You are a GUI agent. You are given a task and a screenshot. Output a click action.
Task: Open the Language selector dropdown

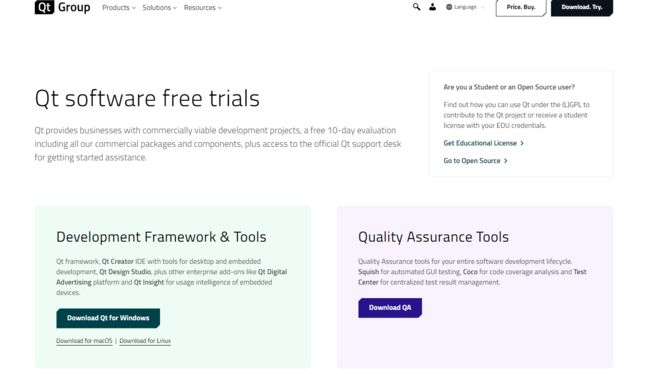[x=465, y=7]
